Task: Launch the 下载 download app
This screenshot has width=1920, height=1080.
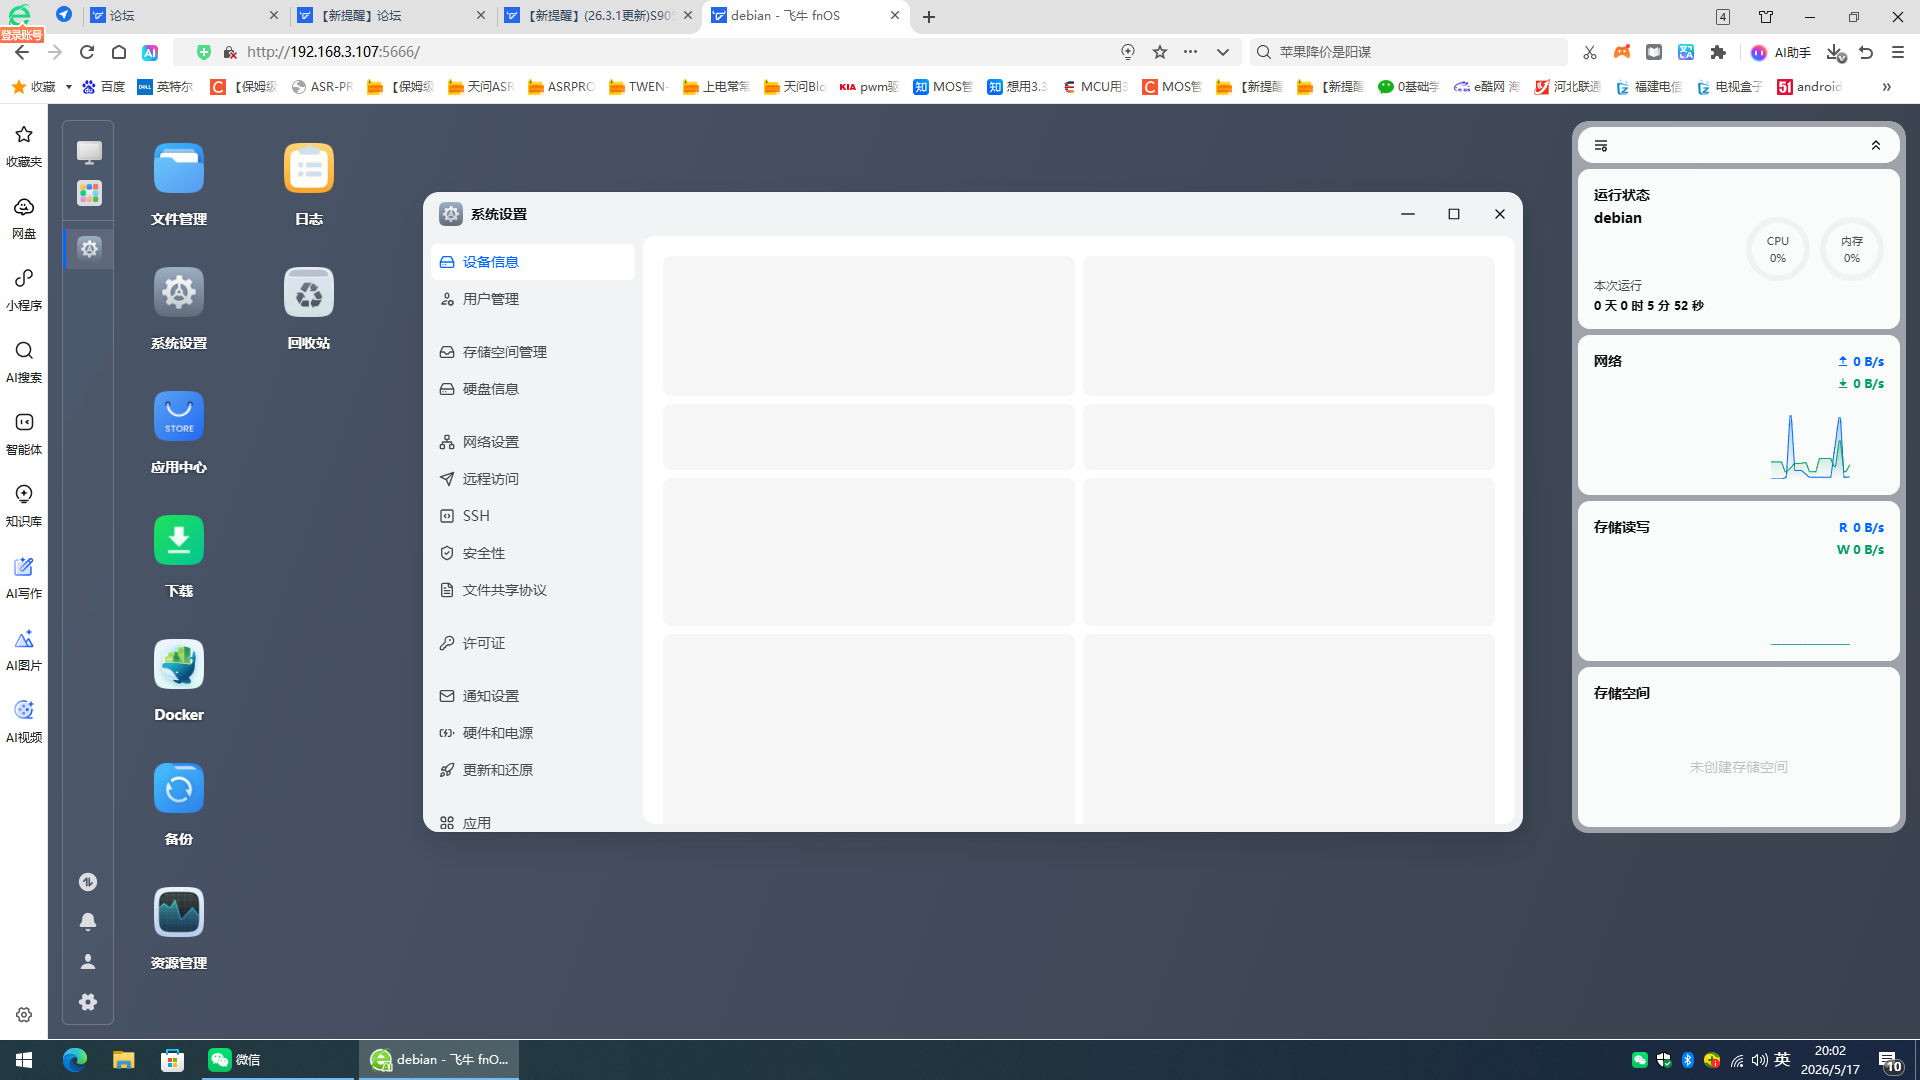Action: (179, 540)
